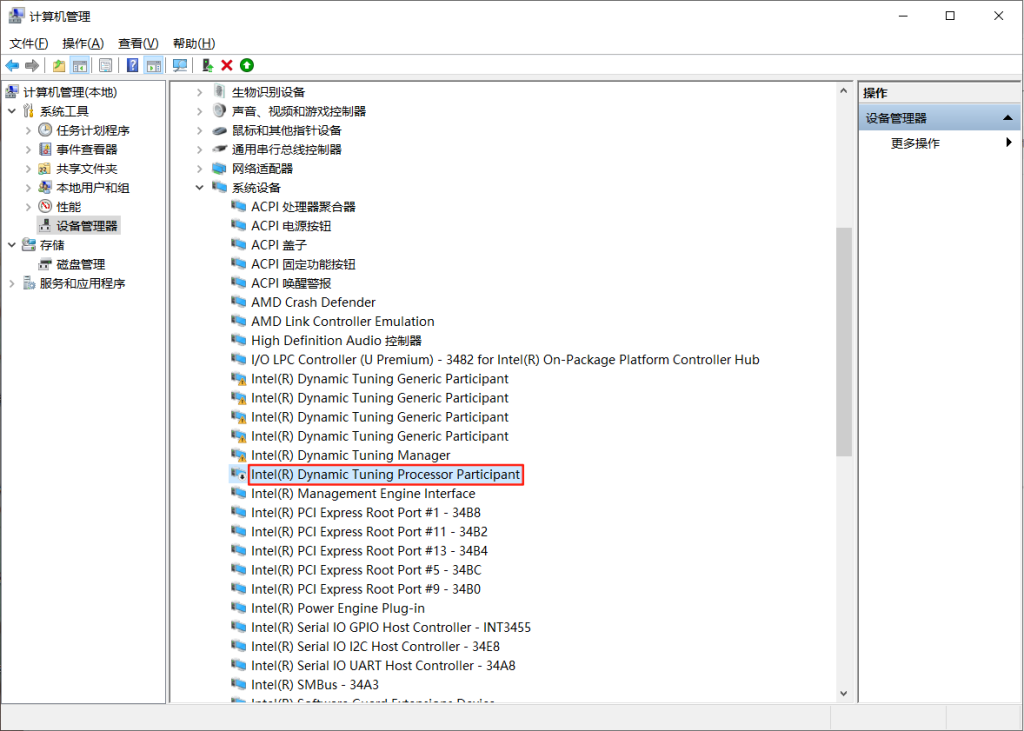This screenshot has height=731, width=1024.
Task: Open Properties via the toolbar sheet icon
Action: point(105,66)
